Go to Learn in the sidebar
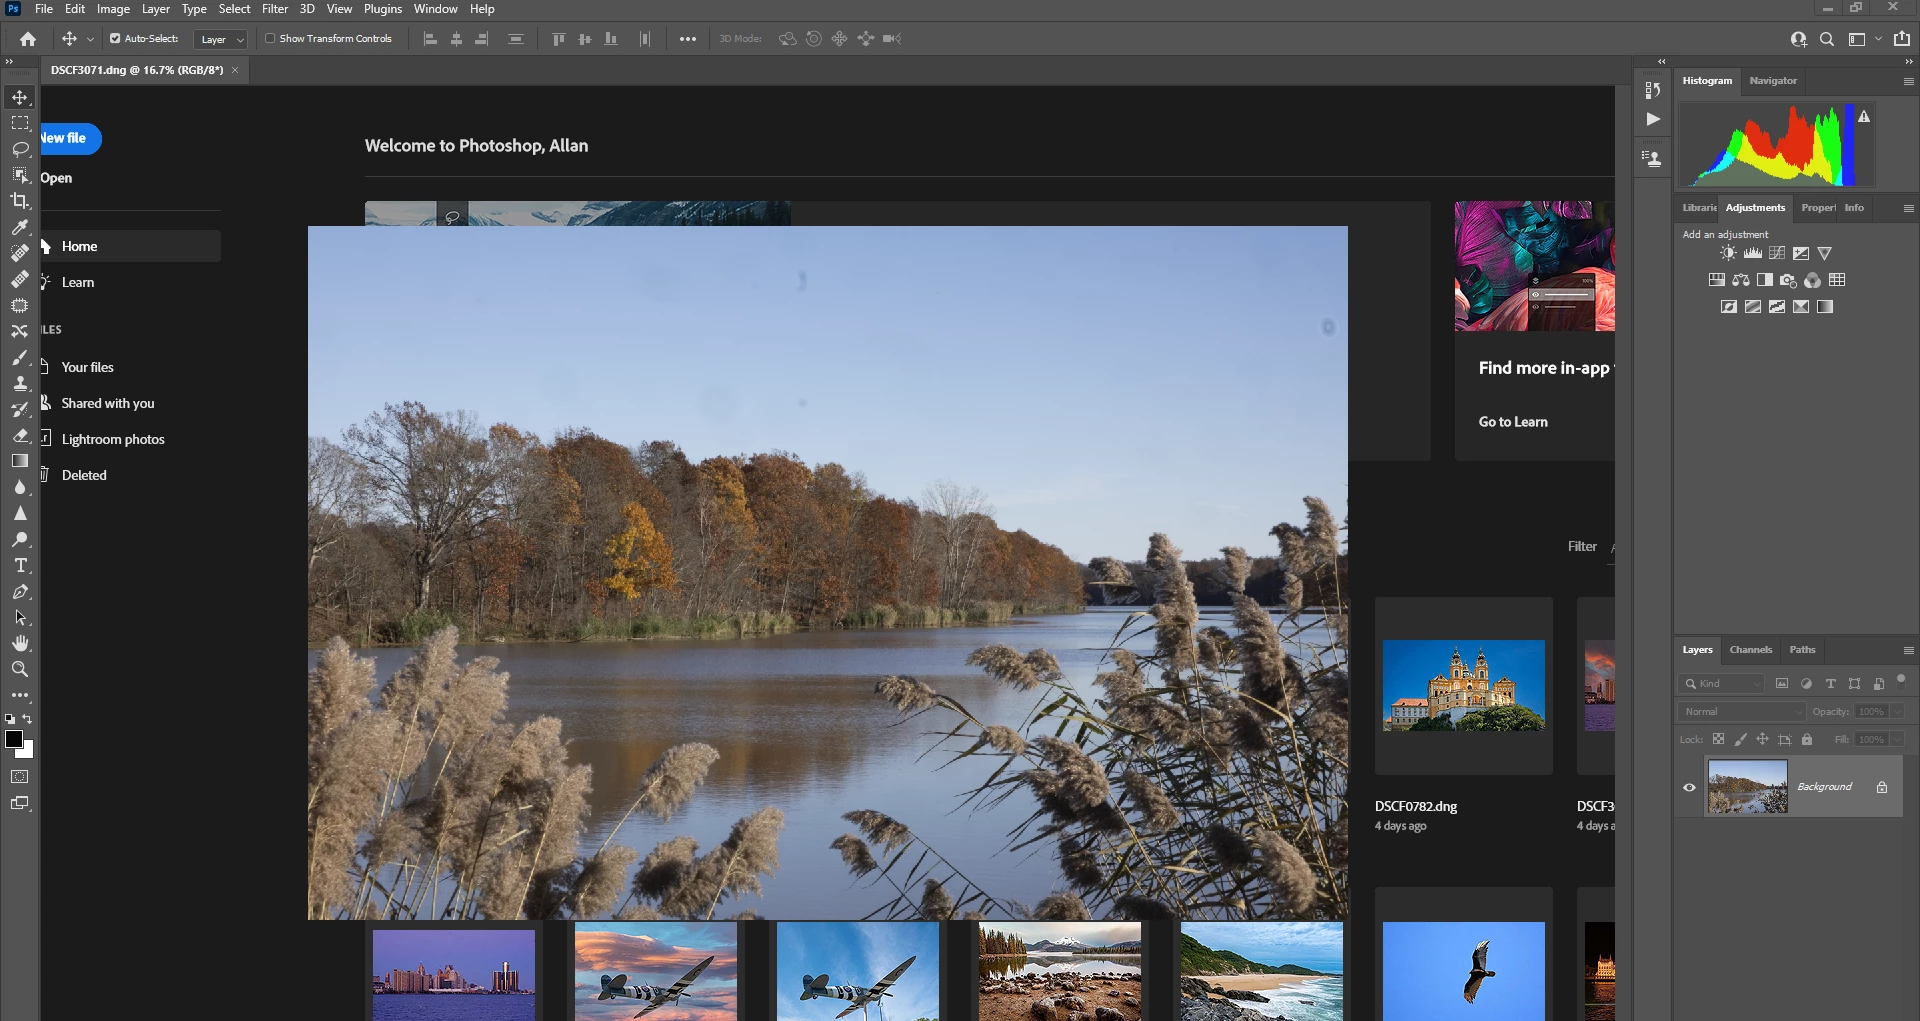Image resolution: width=1920 pixels, height=1021 pixels. 78,283
